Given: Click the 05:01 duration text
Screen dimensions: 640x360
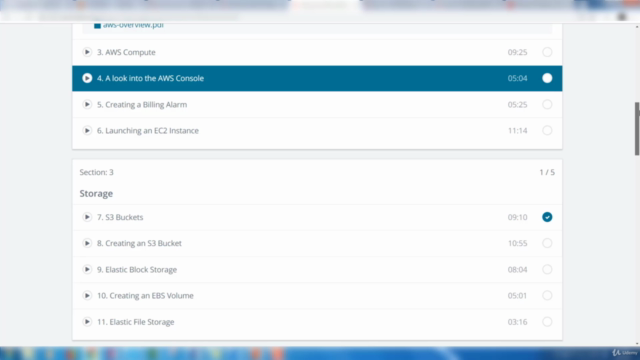Looking at the screenshot, I should tap(517, 296).
